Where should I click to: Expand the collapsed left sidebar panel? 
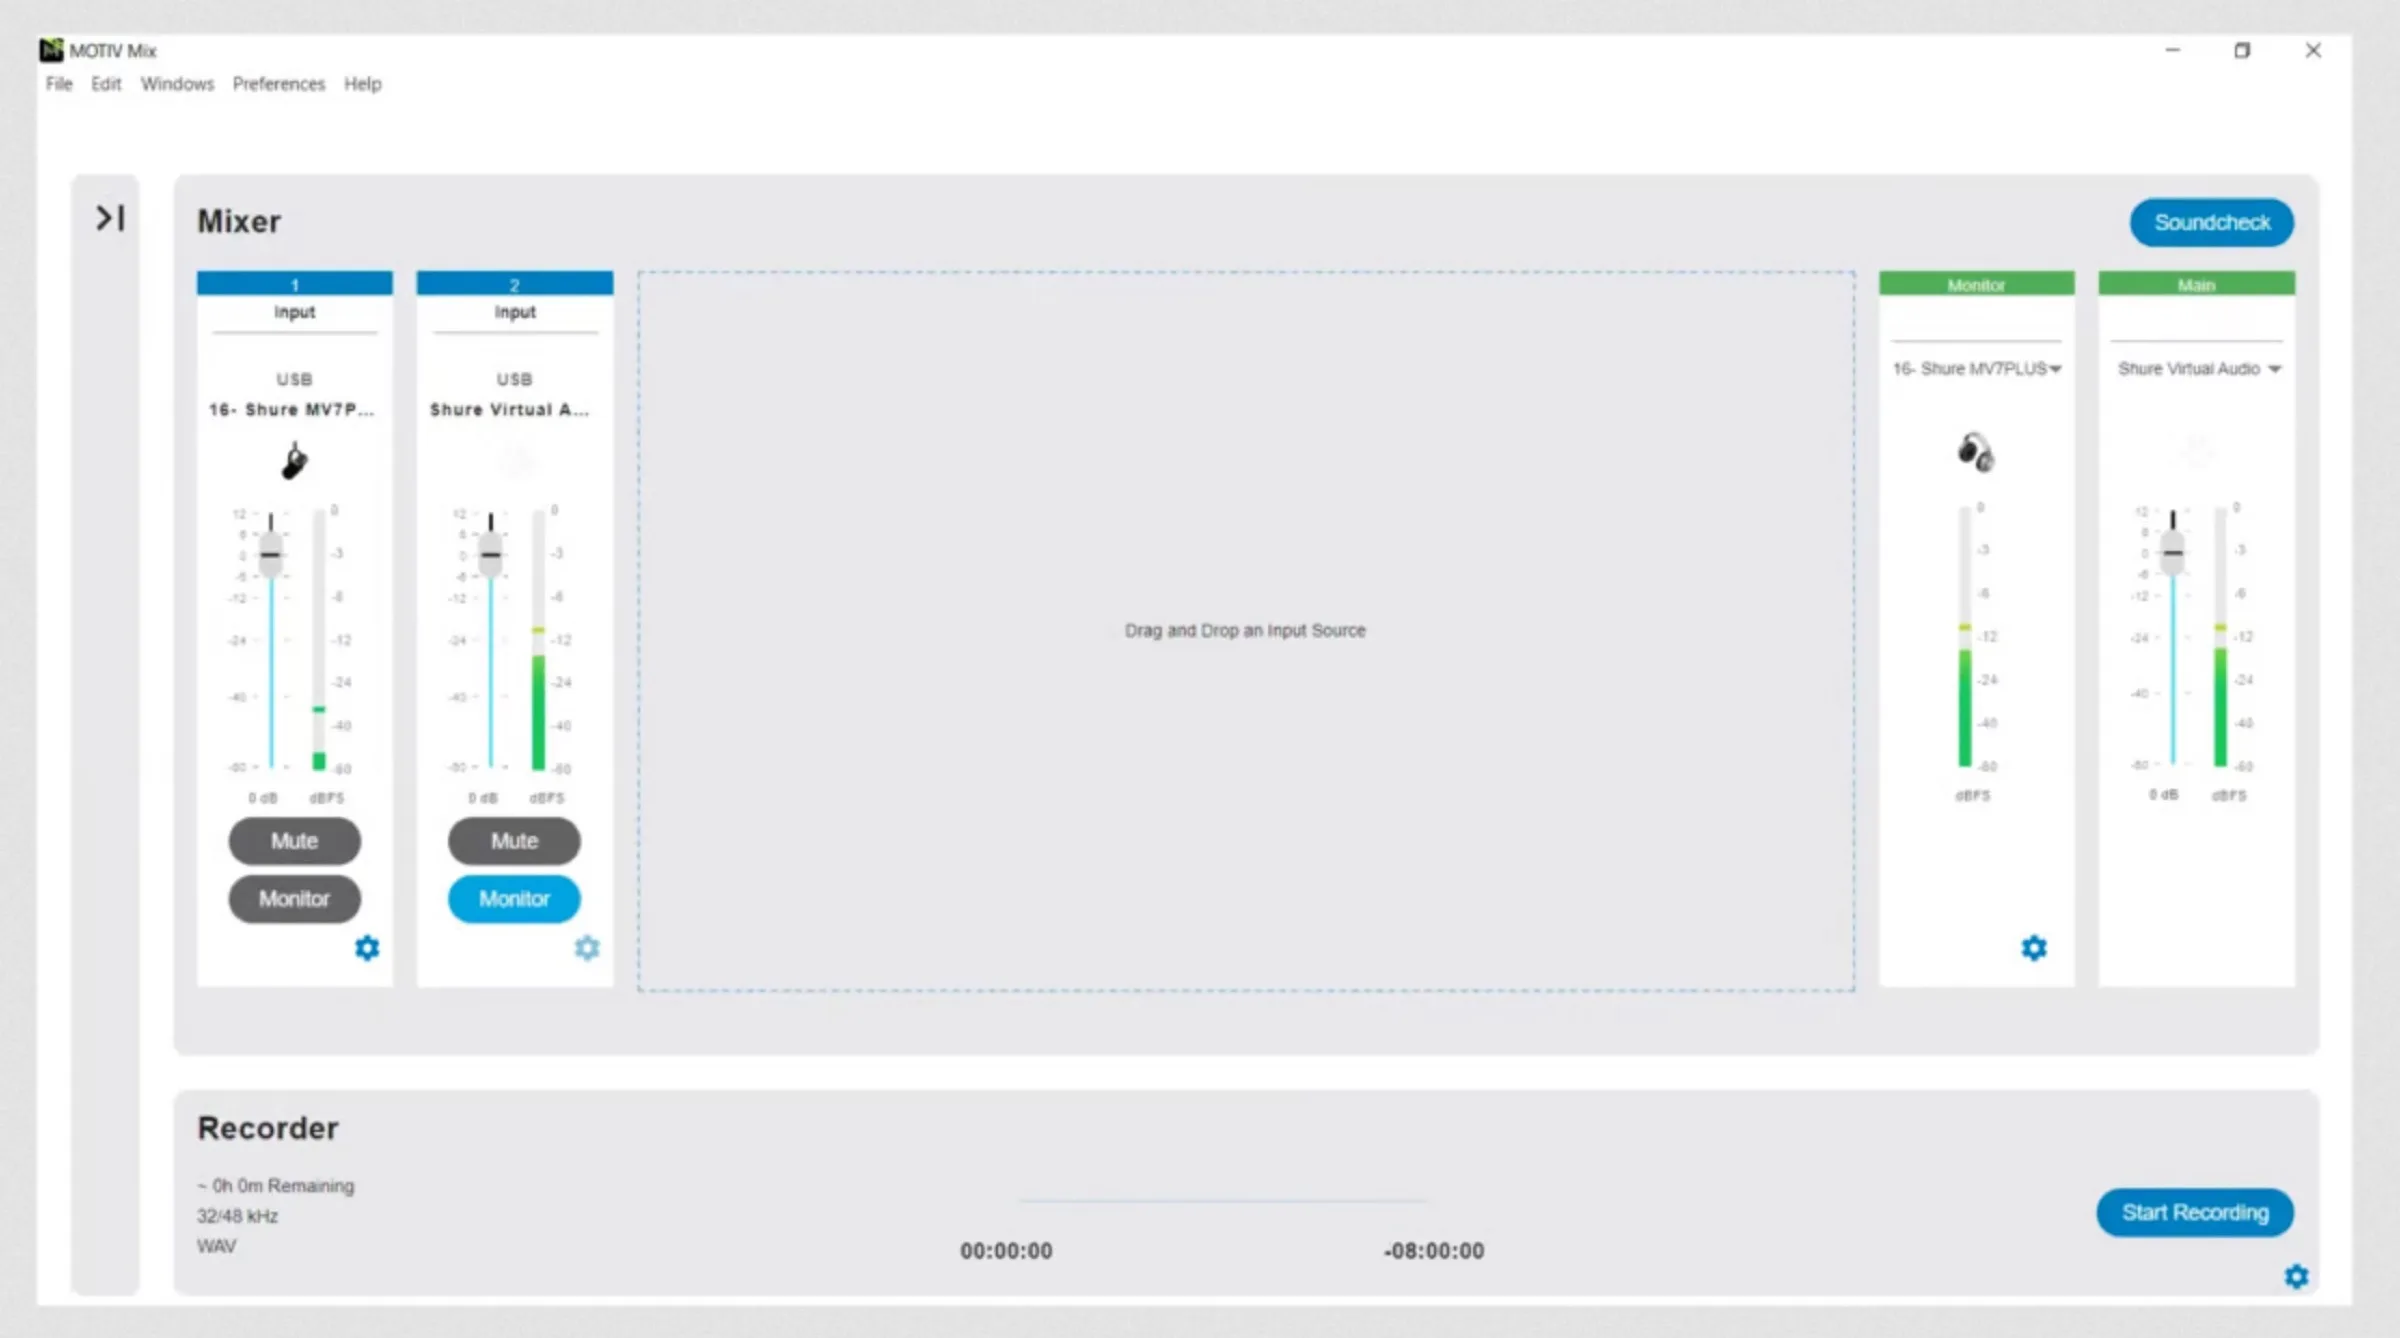pos(109,218)
